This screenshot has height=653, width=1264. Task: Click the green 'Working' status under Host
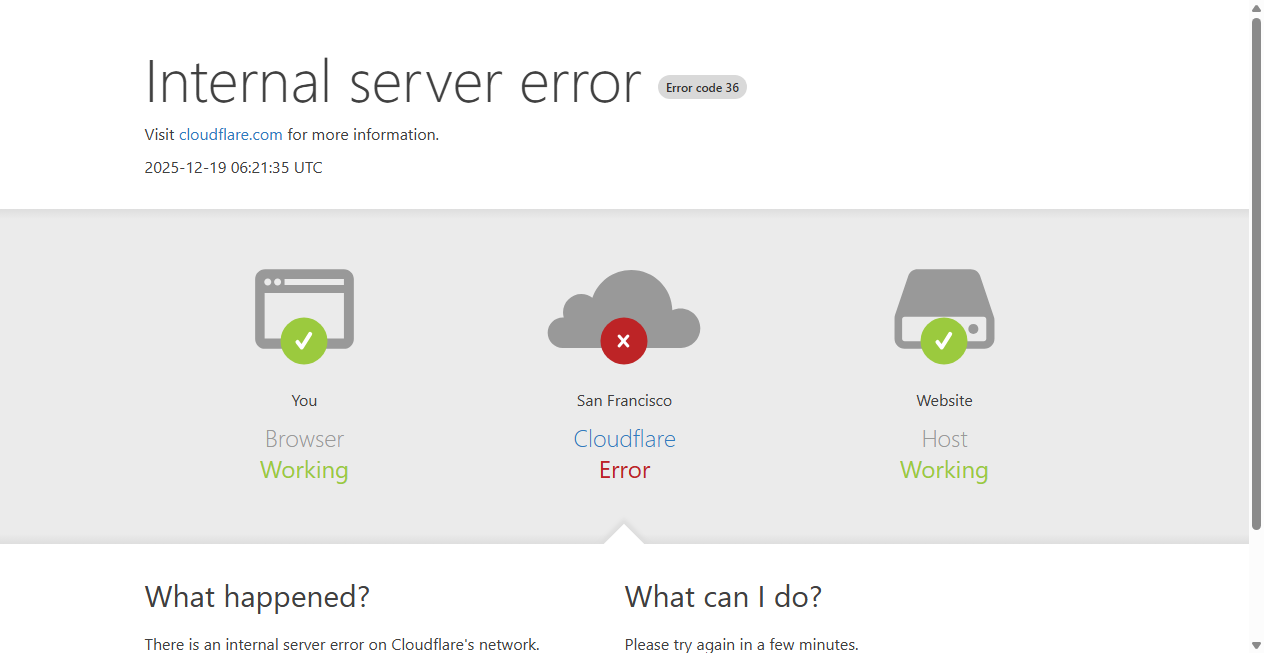coord(944,470)
